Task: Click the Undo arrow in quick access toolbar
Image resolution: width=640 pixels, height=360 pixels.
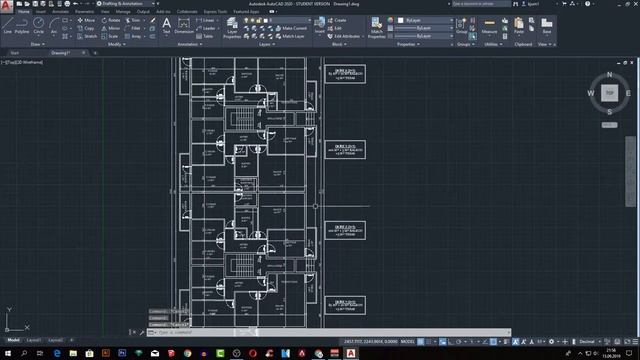Action: [x=76, y=4]
